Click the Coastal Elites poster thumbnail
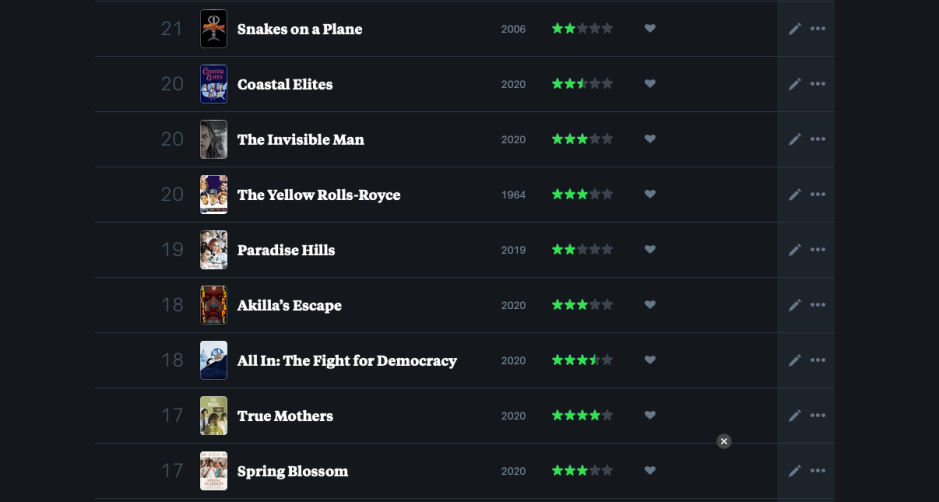Screen dimensions: 939x502 tap(213, 84)
